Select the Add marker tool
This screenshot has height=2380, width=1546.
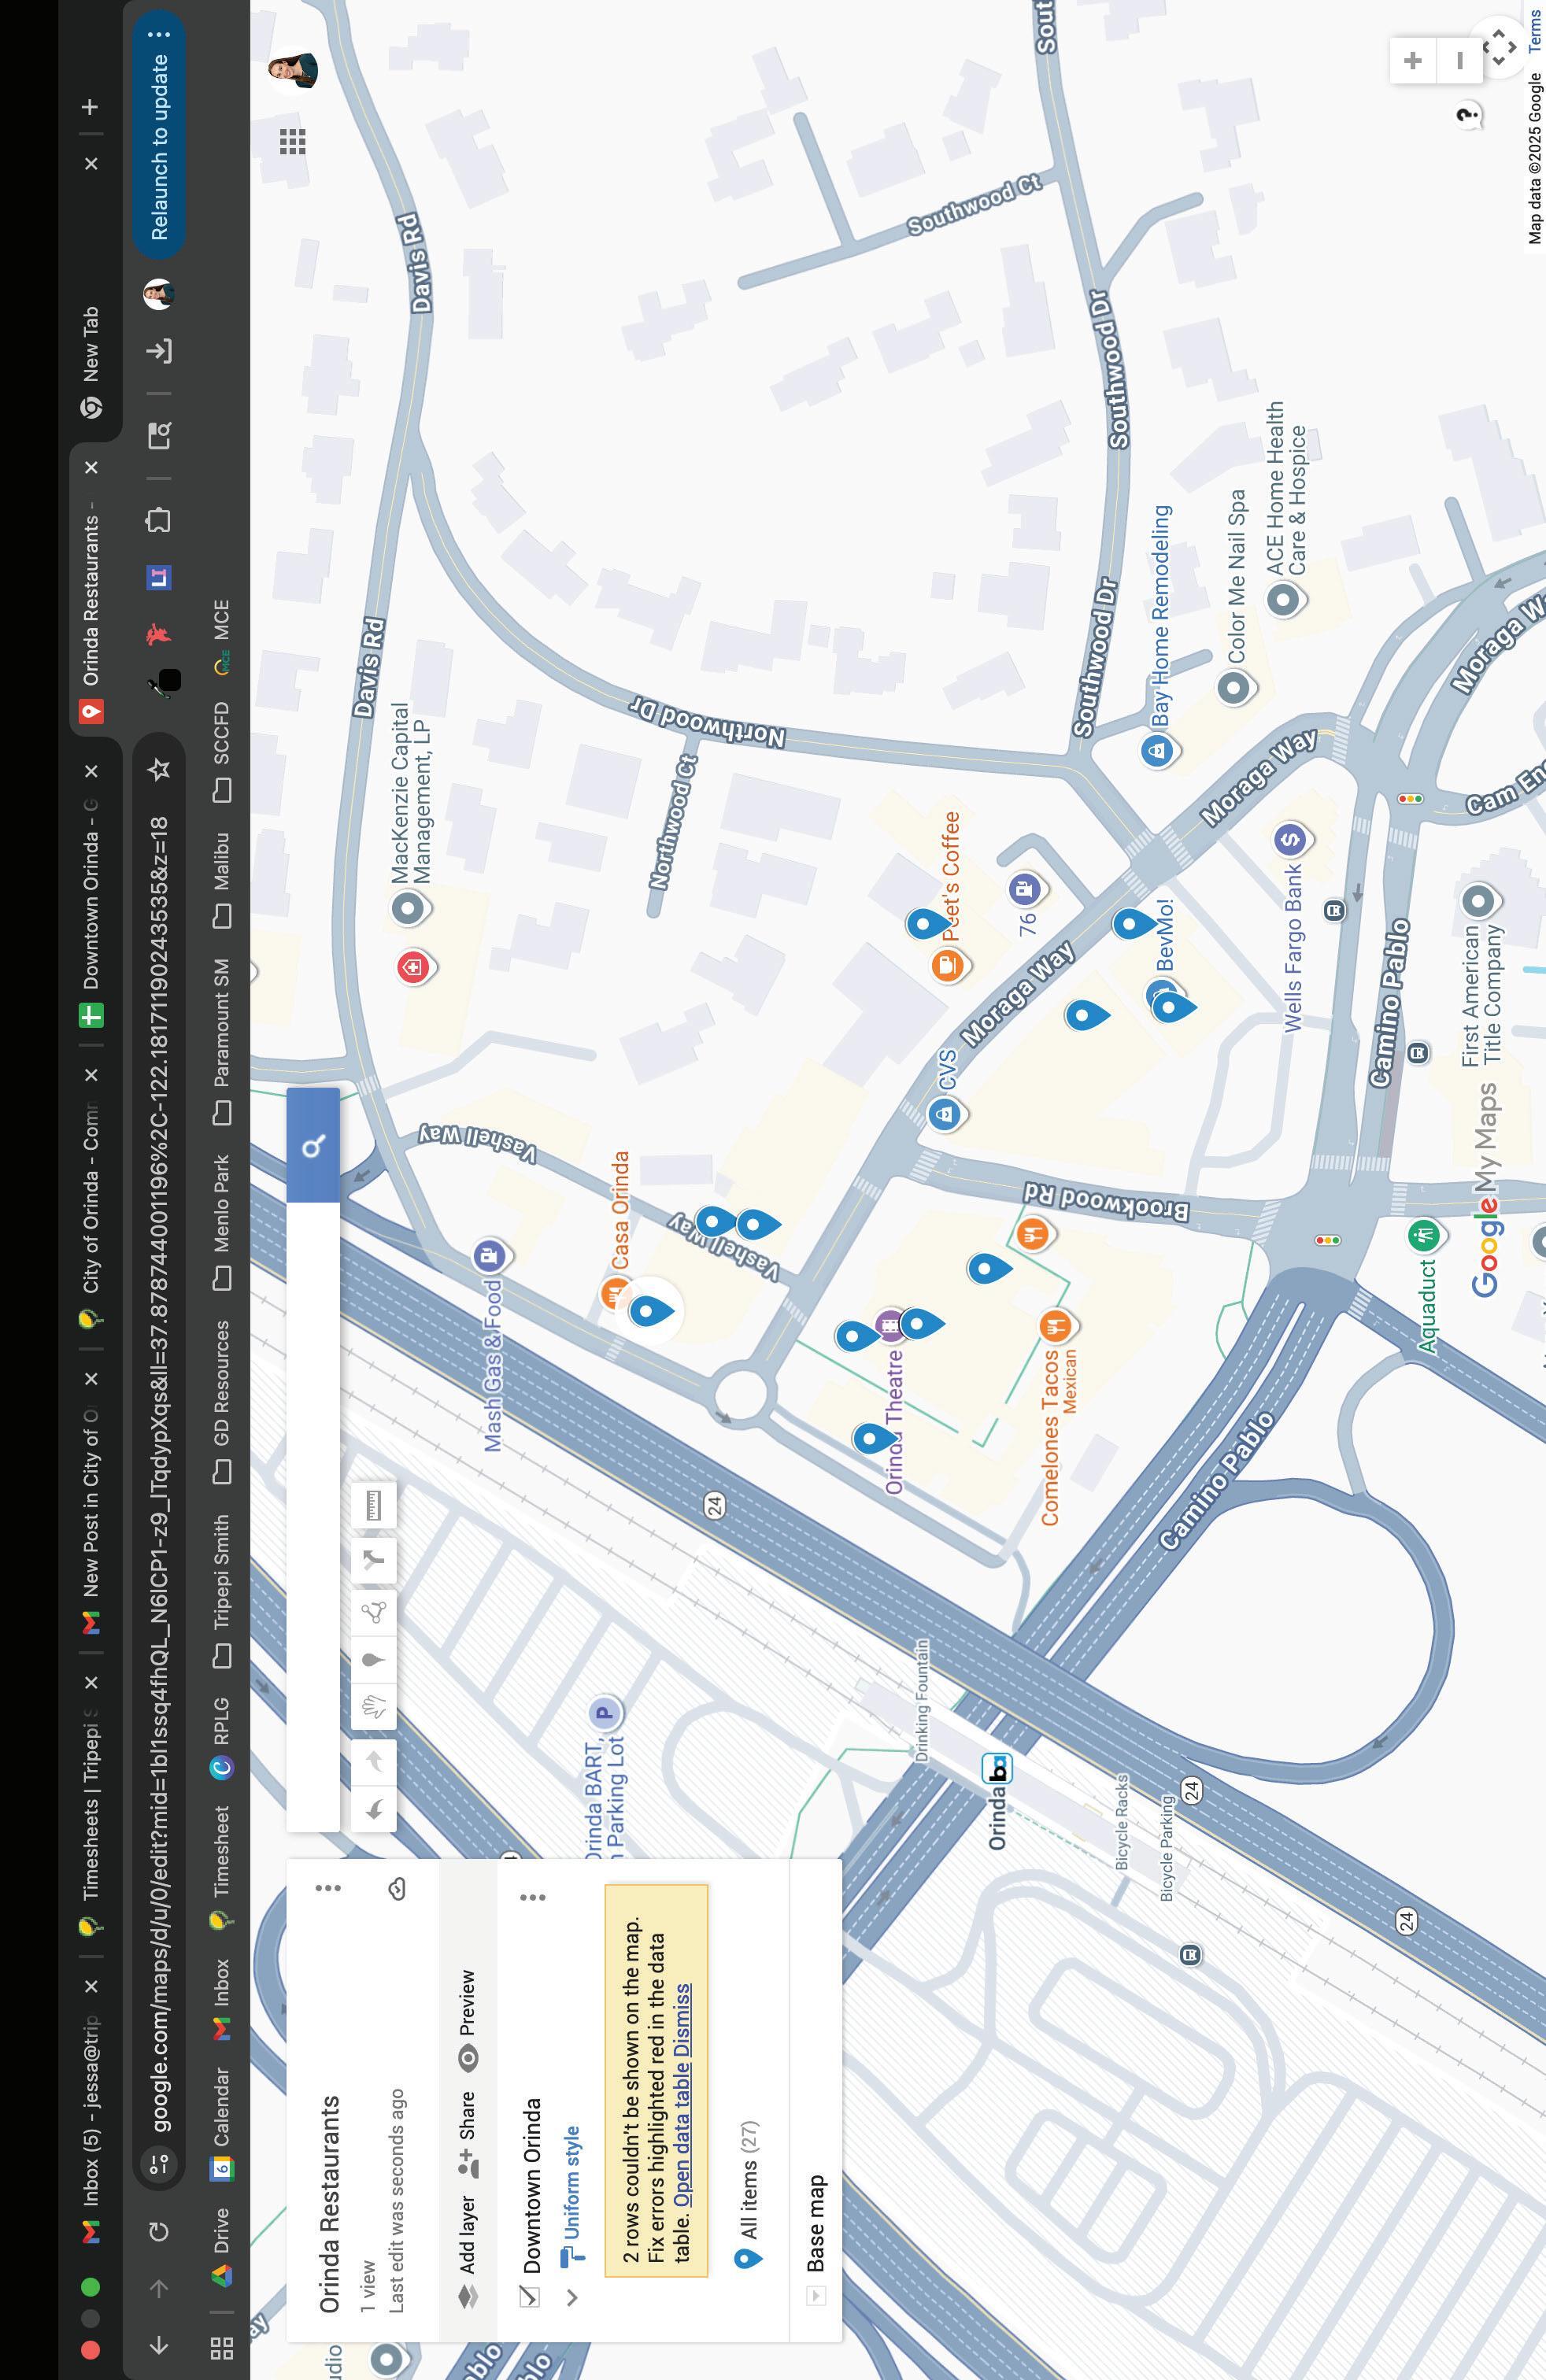tap(373, 1660)
